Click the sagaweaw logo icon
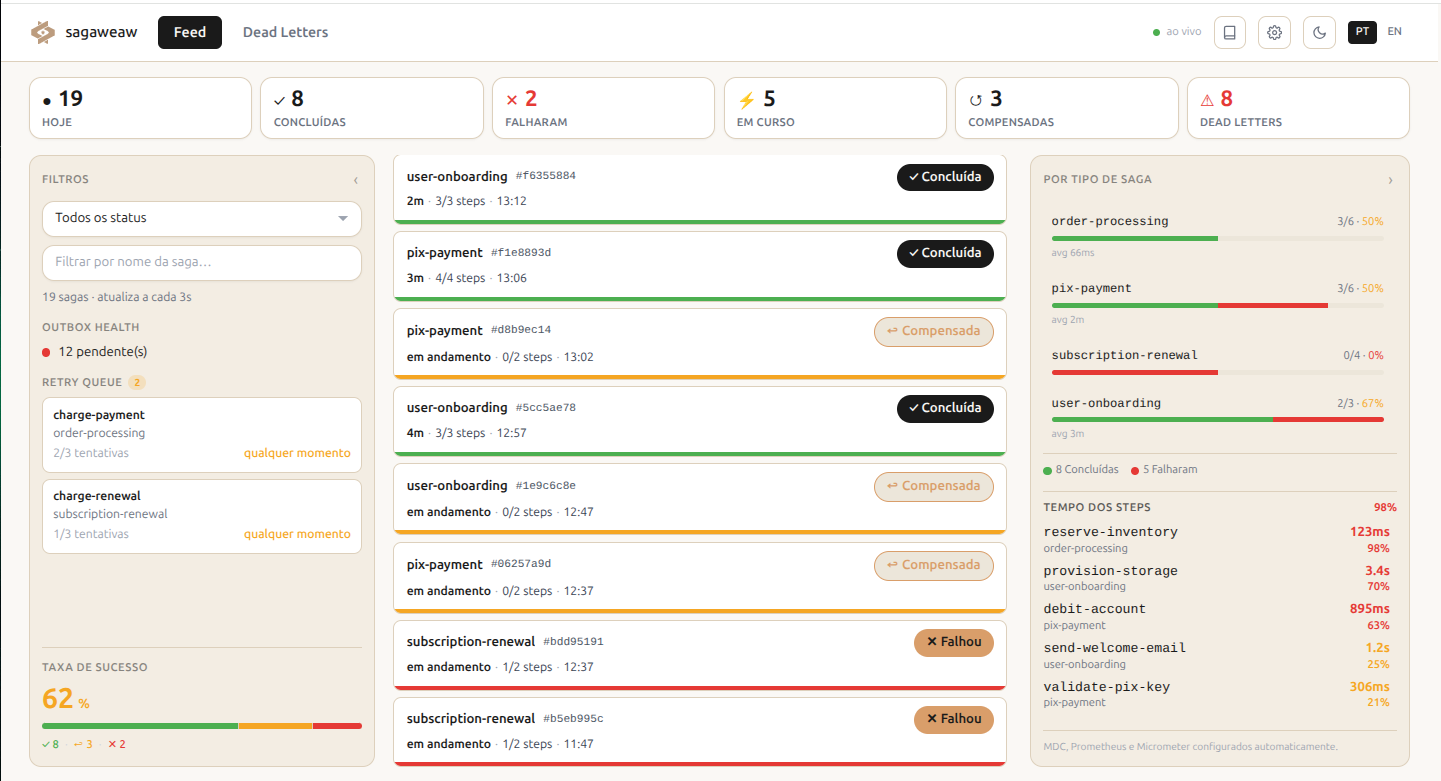Screen dimensions: 1441x781 point(42,32)
